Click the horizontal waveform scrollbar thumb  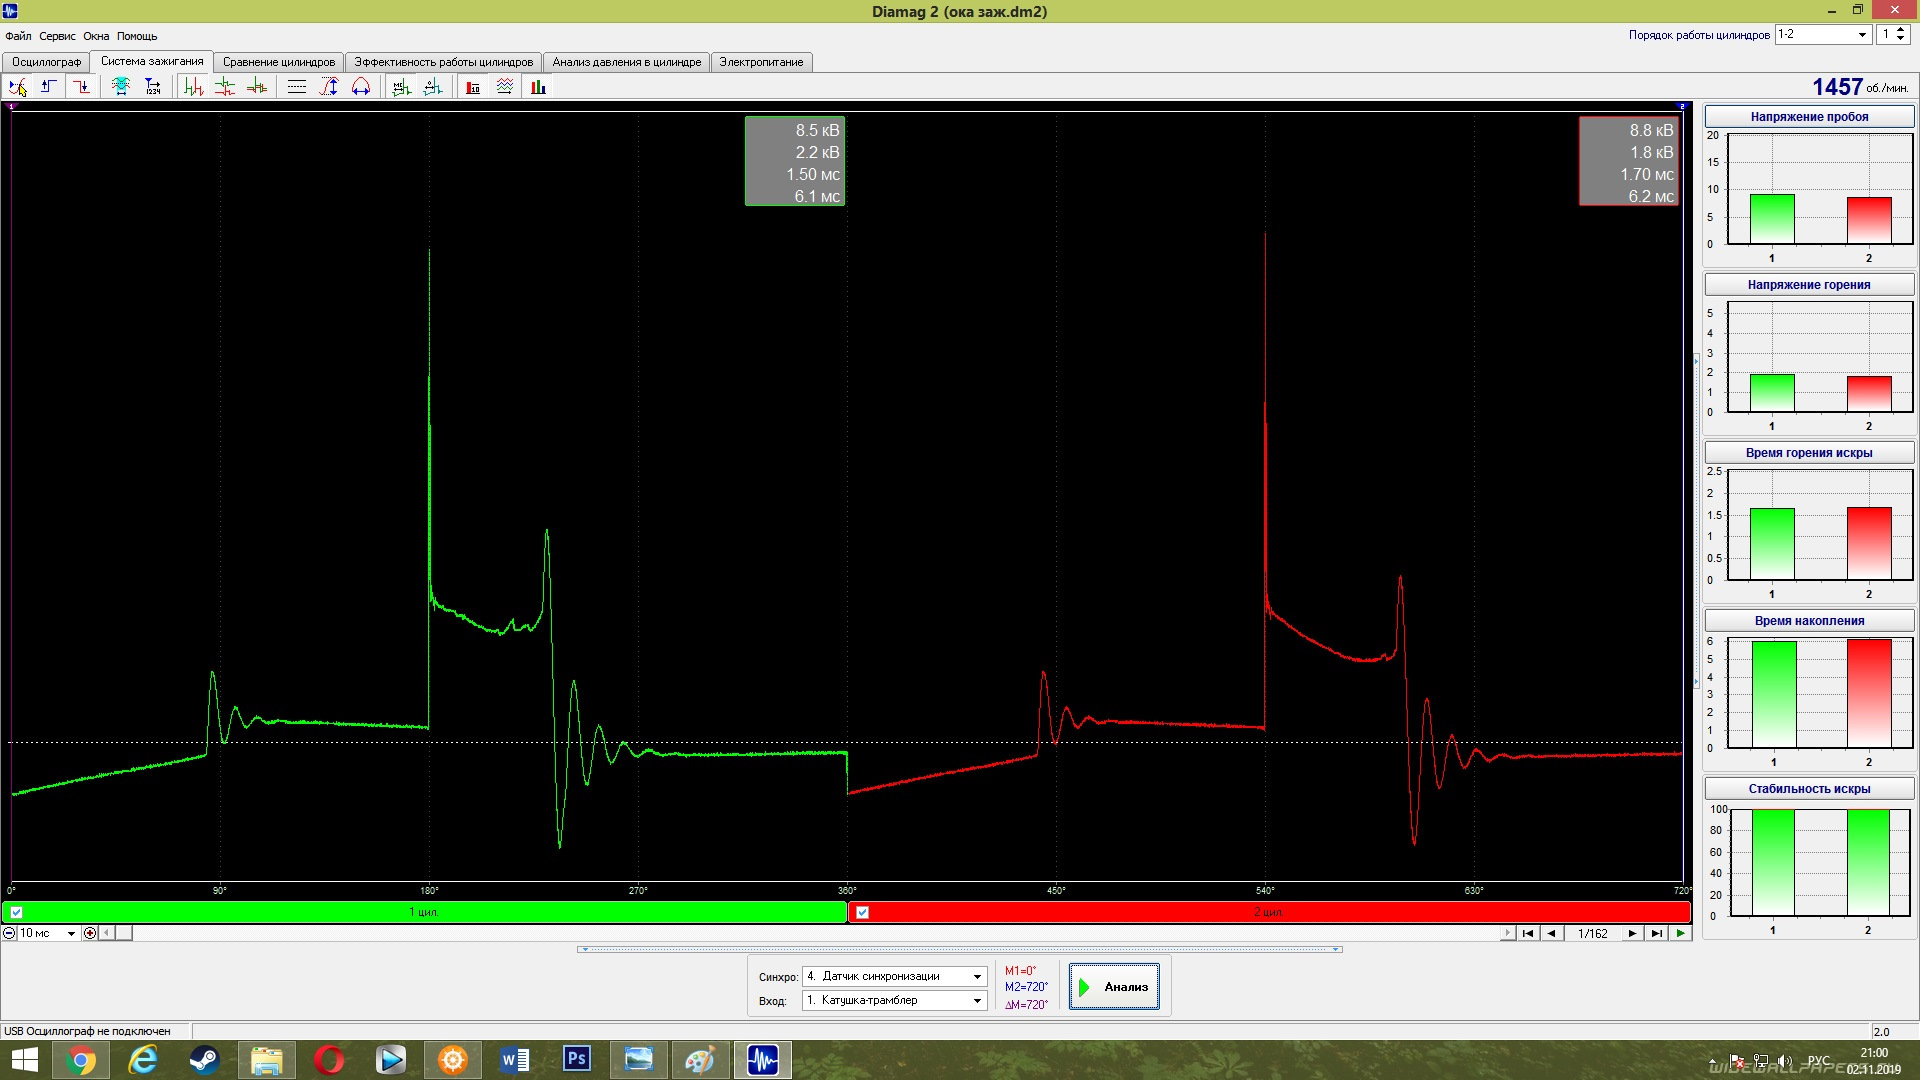click(124, 933)
